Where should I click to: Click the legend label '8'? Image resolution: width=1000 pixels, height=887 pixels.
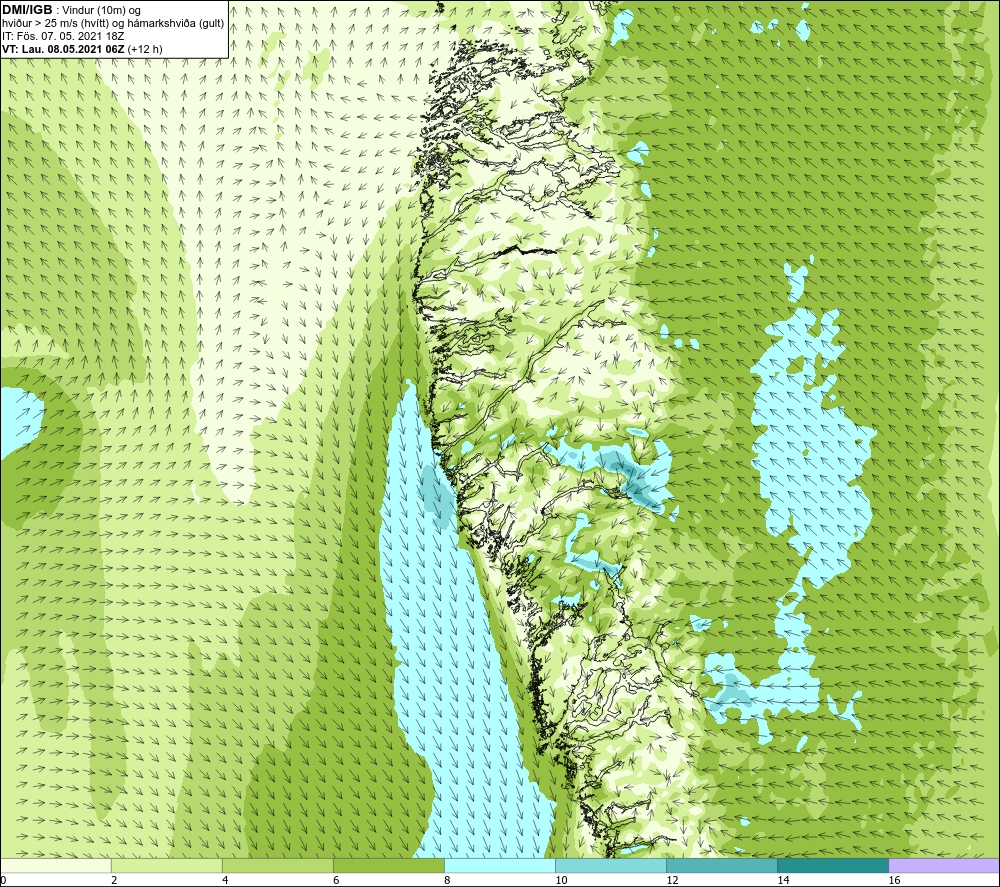pyautogui.click(x=447, y=880)
